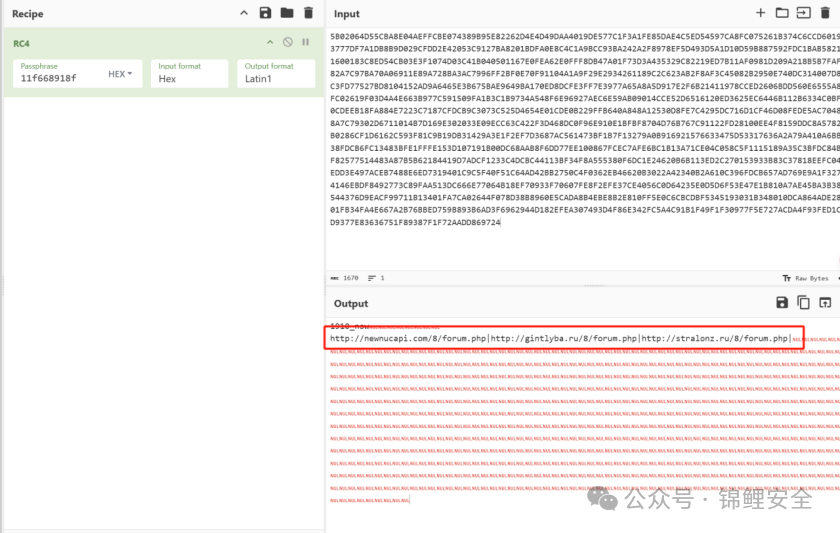840x533 pixels.
Task: Copy the raw output to clipboard
Action: [x=804, y=303]
